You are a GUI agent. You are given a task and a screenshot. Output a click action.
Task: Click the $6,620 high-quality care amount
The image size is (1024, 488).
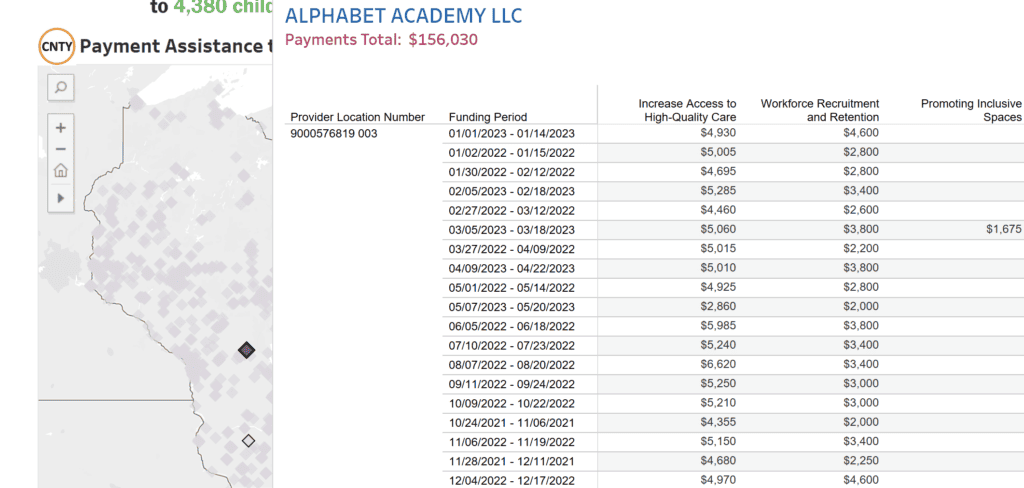click(x=718, y=365)
